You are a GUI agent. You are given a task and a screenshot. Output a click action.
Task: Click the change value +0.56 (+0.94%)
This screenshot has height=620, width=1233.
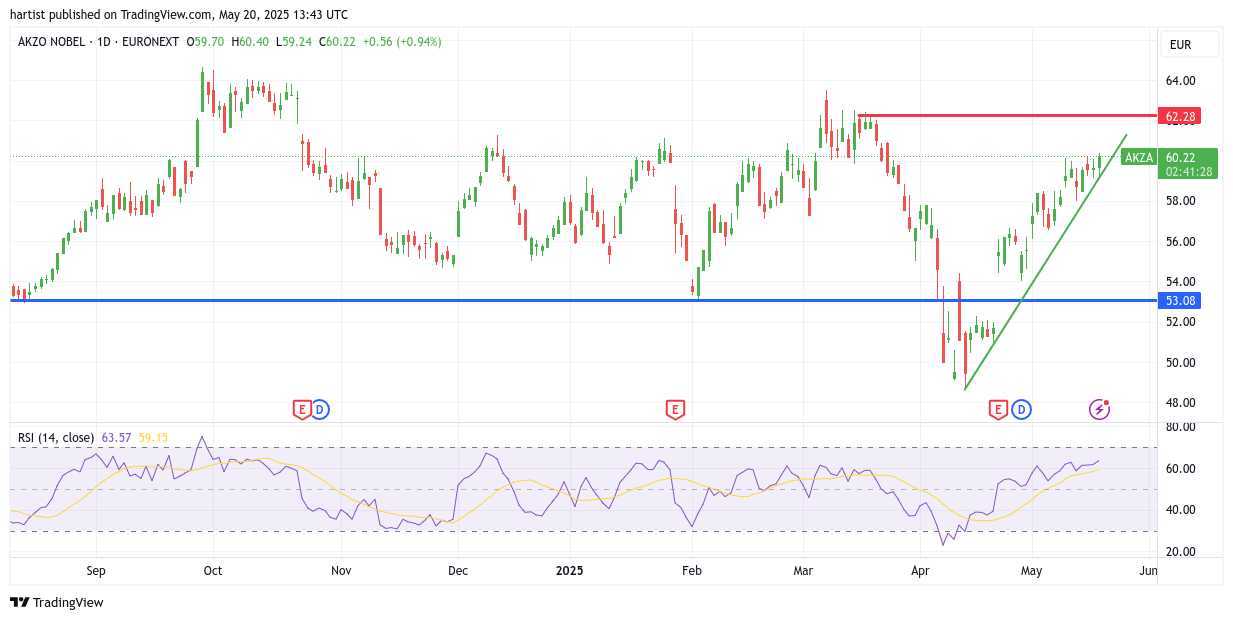(402, 42)
